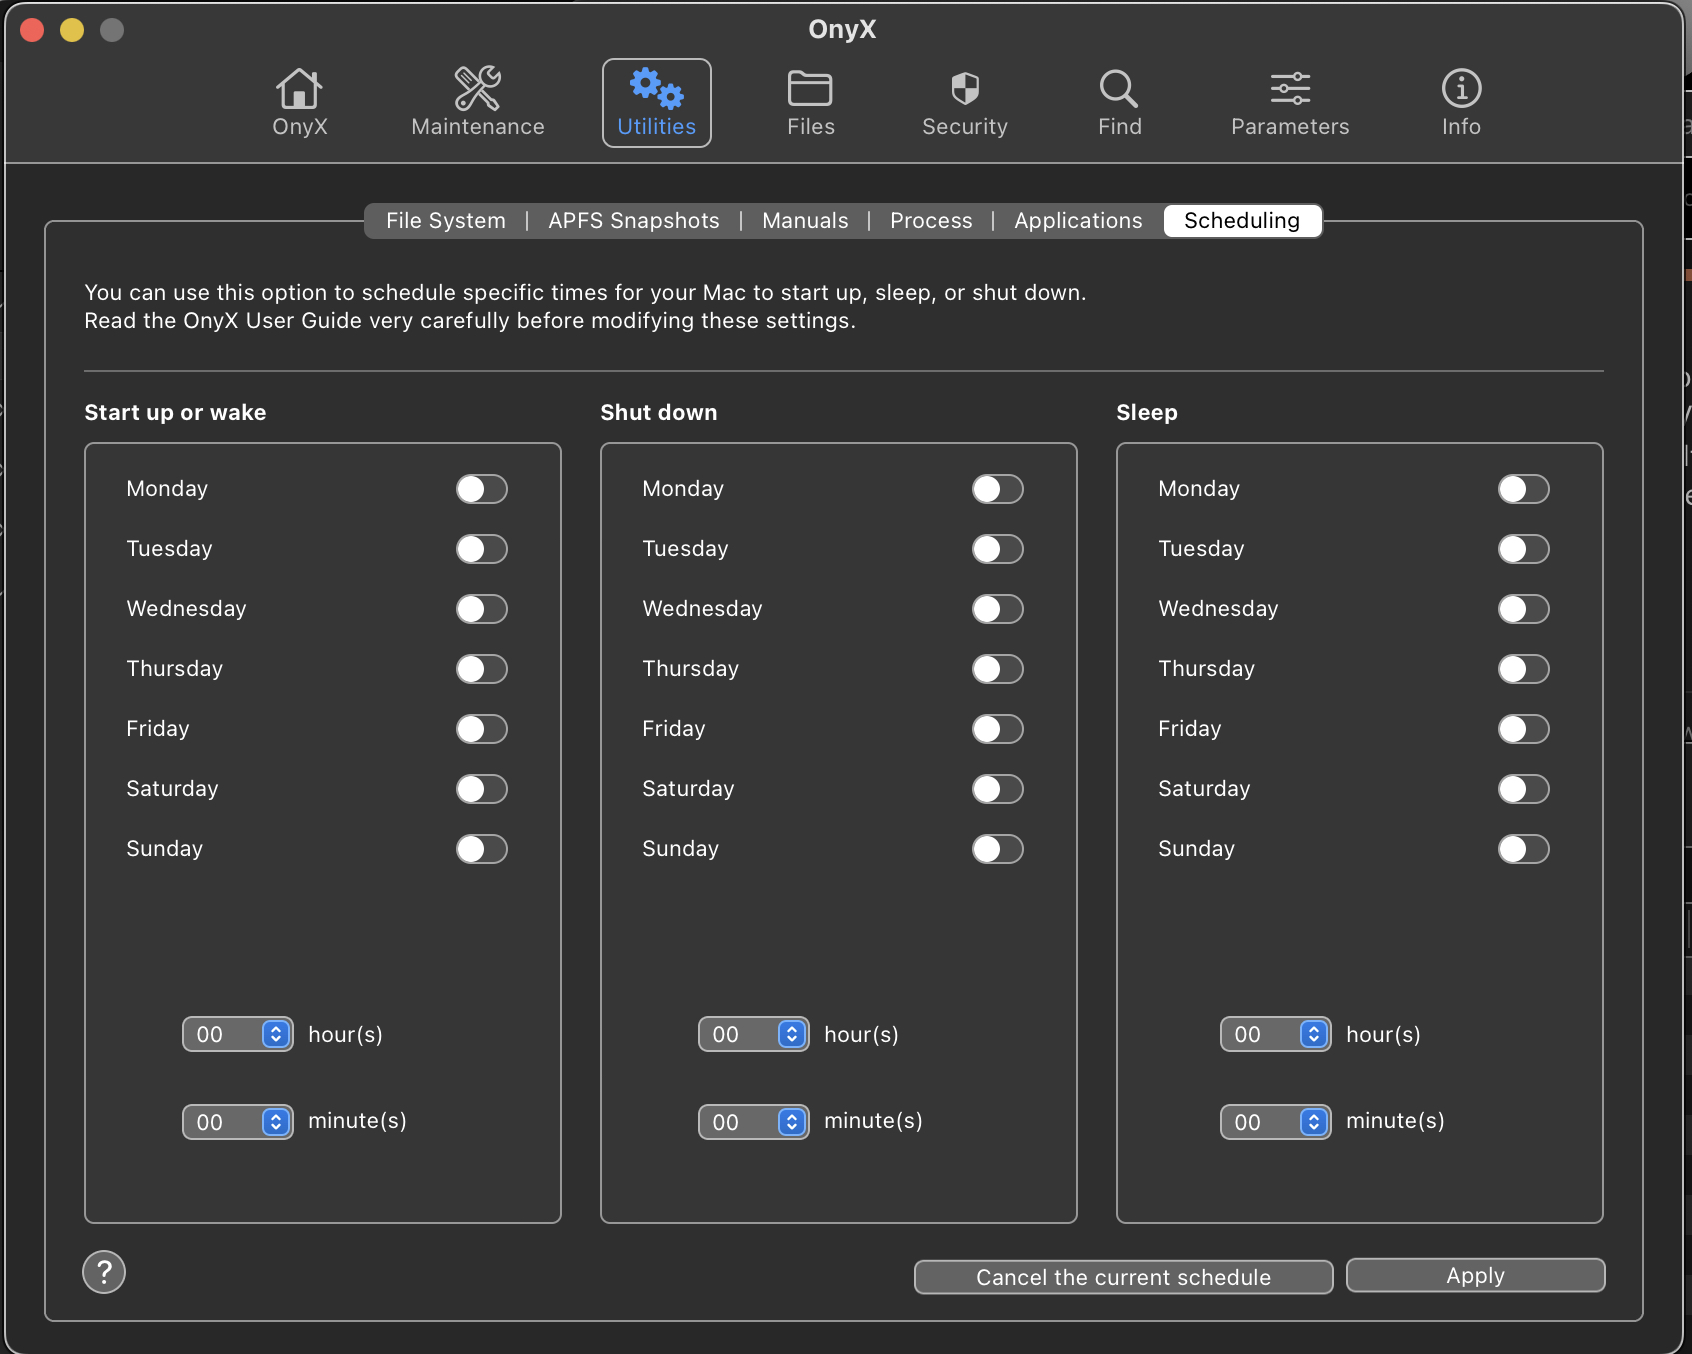This screenshot has height=1354, width=1692.
Task: Open the Start up hour(s) popup
Action: click(x=238, y=1034)
